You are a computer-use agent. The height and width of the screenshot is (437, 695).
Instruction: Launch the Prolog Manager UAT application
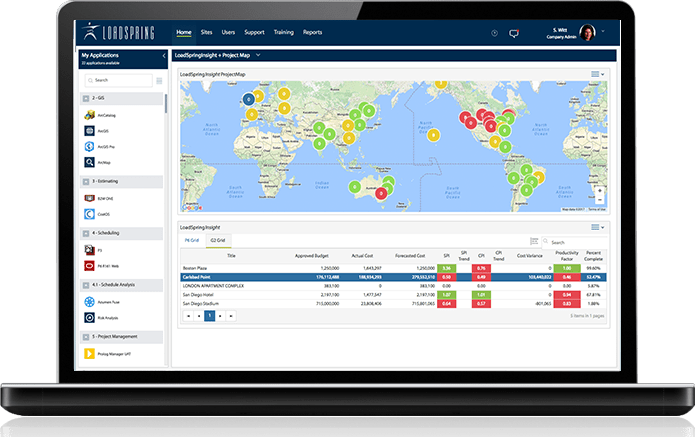click(x=107, y=354)
